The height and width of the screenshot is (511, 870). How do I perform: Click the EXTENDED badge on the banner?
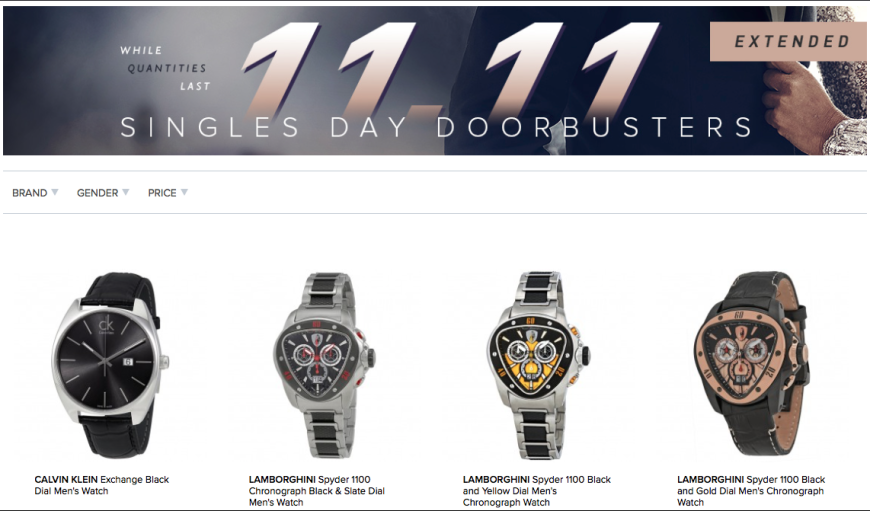pyautogui.click(x=788, y=42)
